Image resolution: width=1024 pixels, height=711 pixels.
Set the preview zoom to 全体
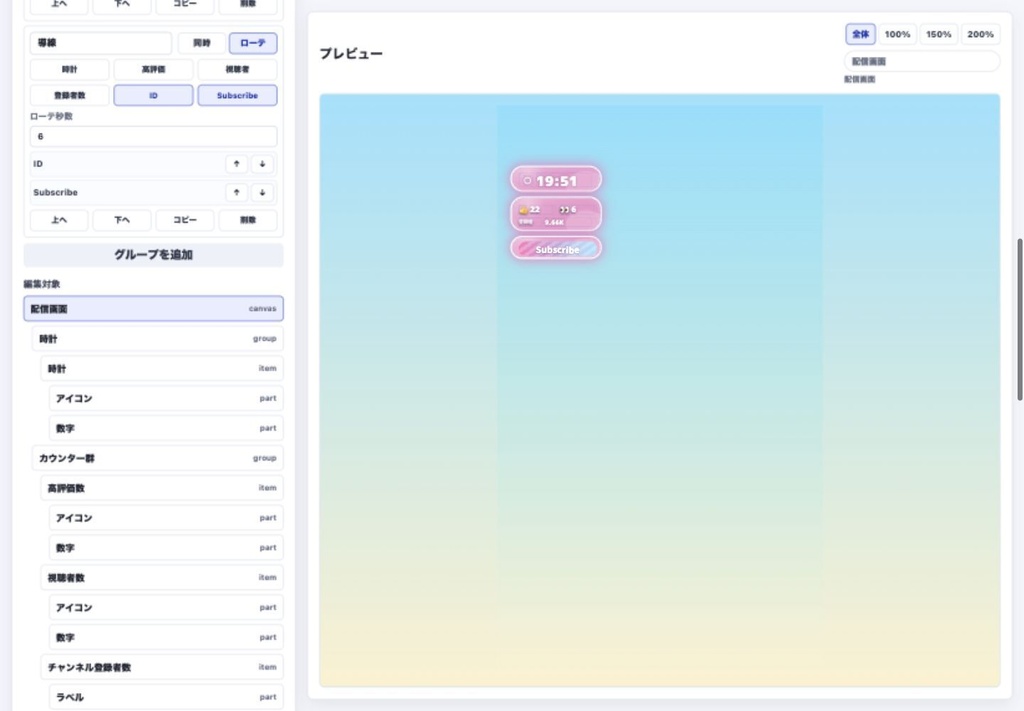tap(860, 34)
